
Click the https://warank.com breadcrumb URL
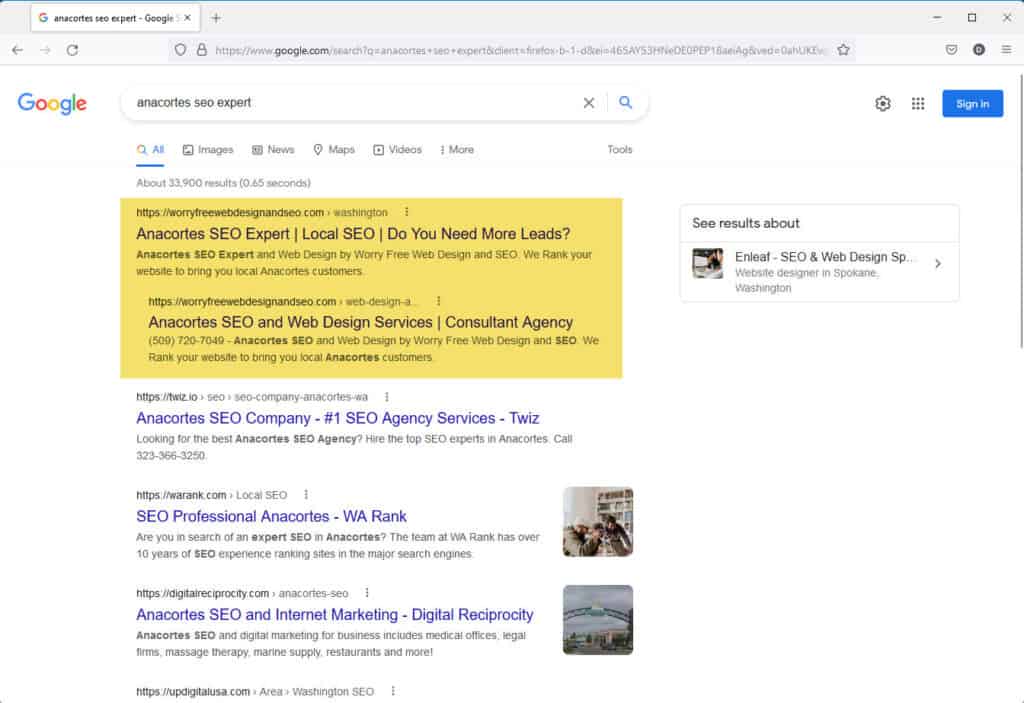[x=181, y=495]
